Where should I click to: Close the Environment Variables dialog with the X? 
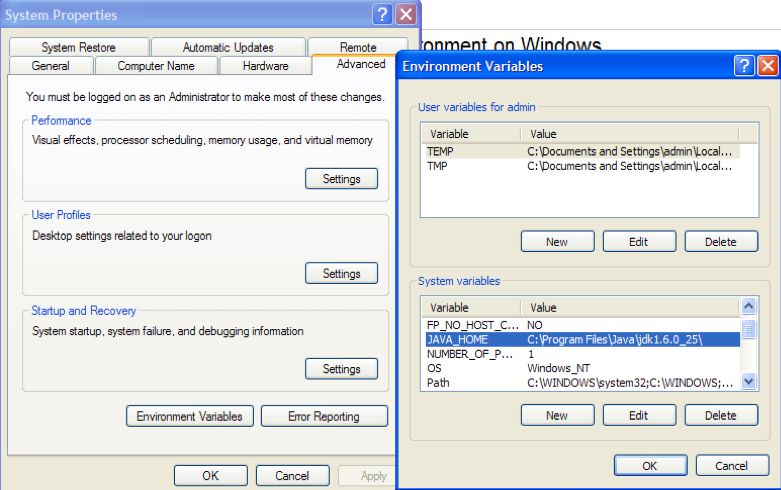tap(768, 66)
